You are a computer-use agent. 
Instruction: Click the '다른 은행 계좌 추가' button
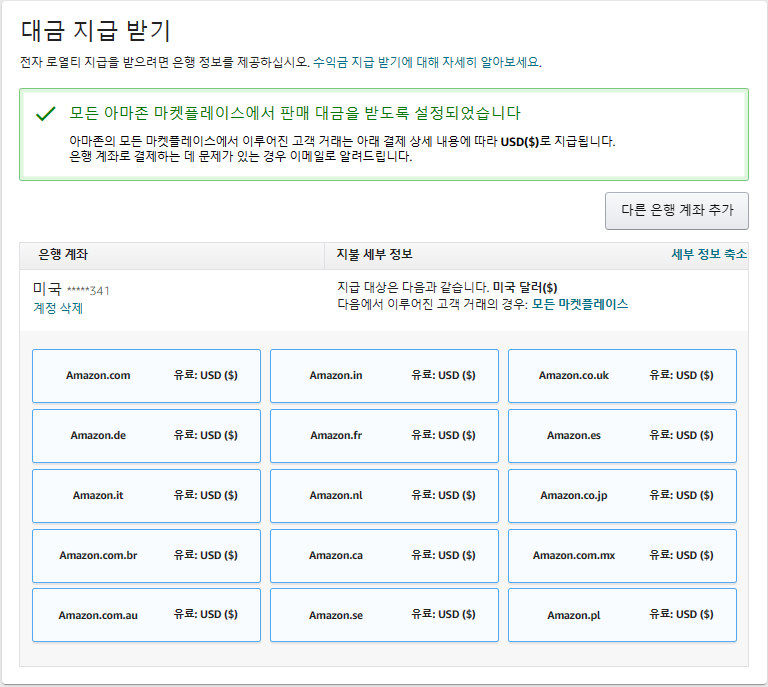click(x=676, y=211)
